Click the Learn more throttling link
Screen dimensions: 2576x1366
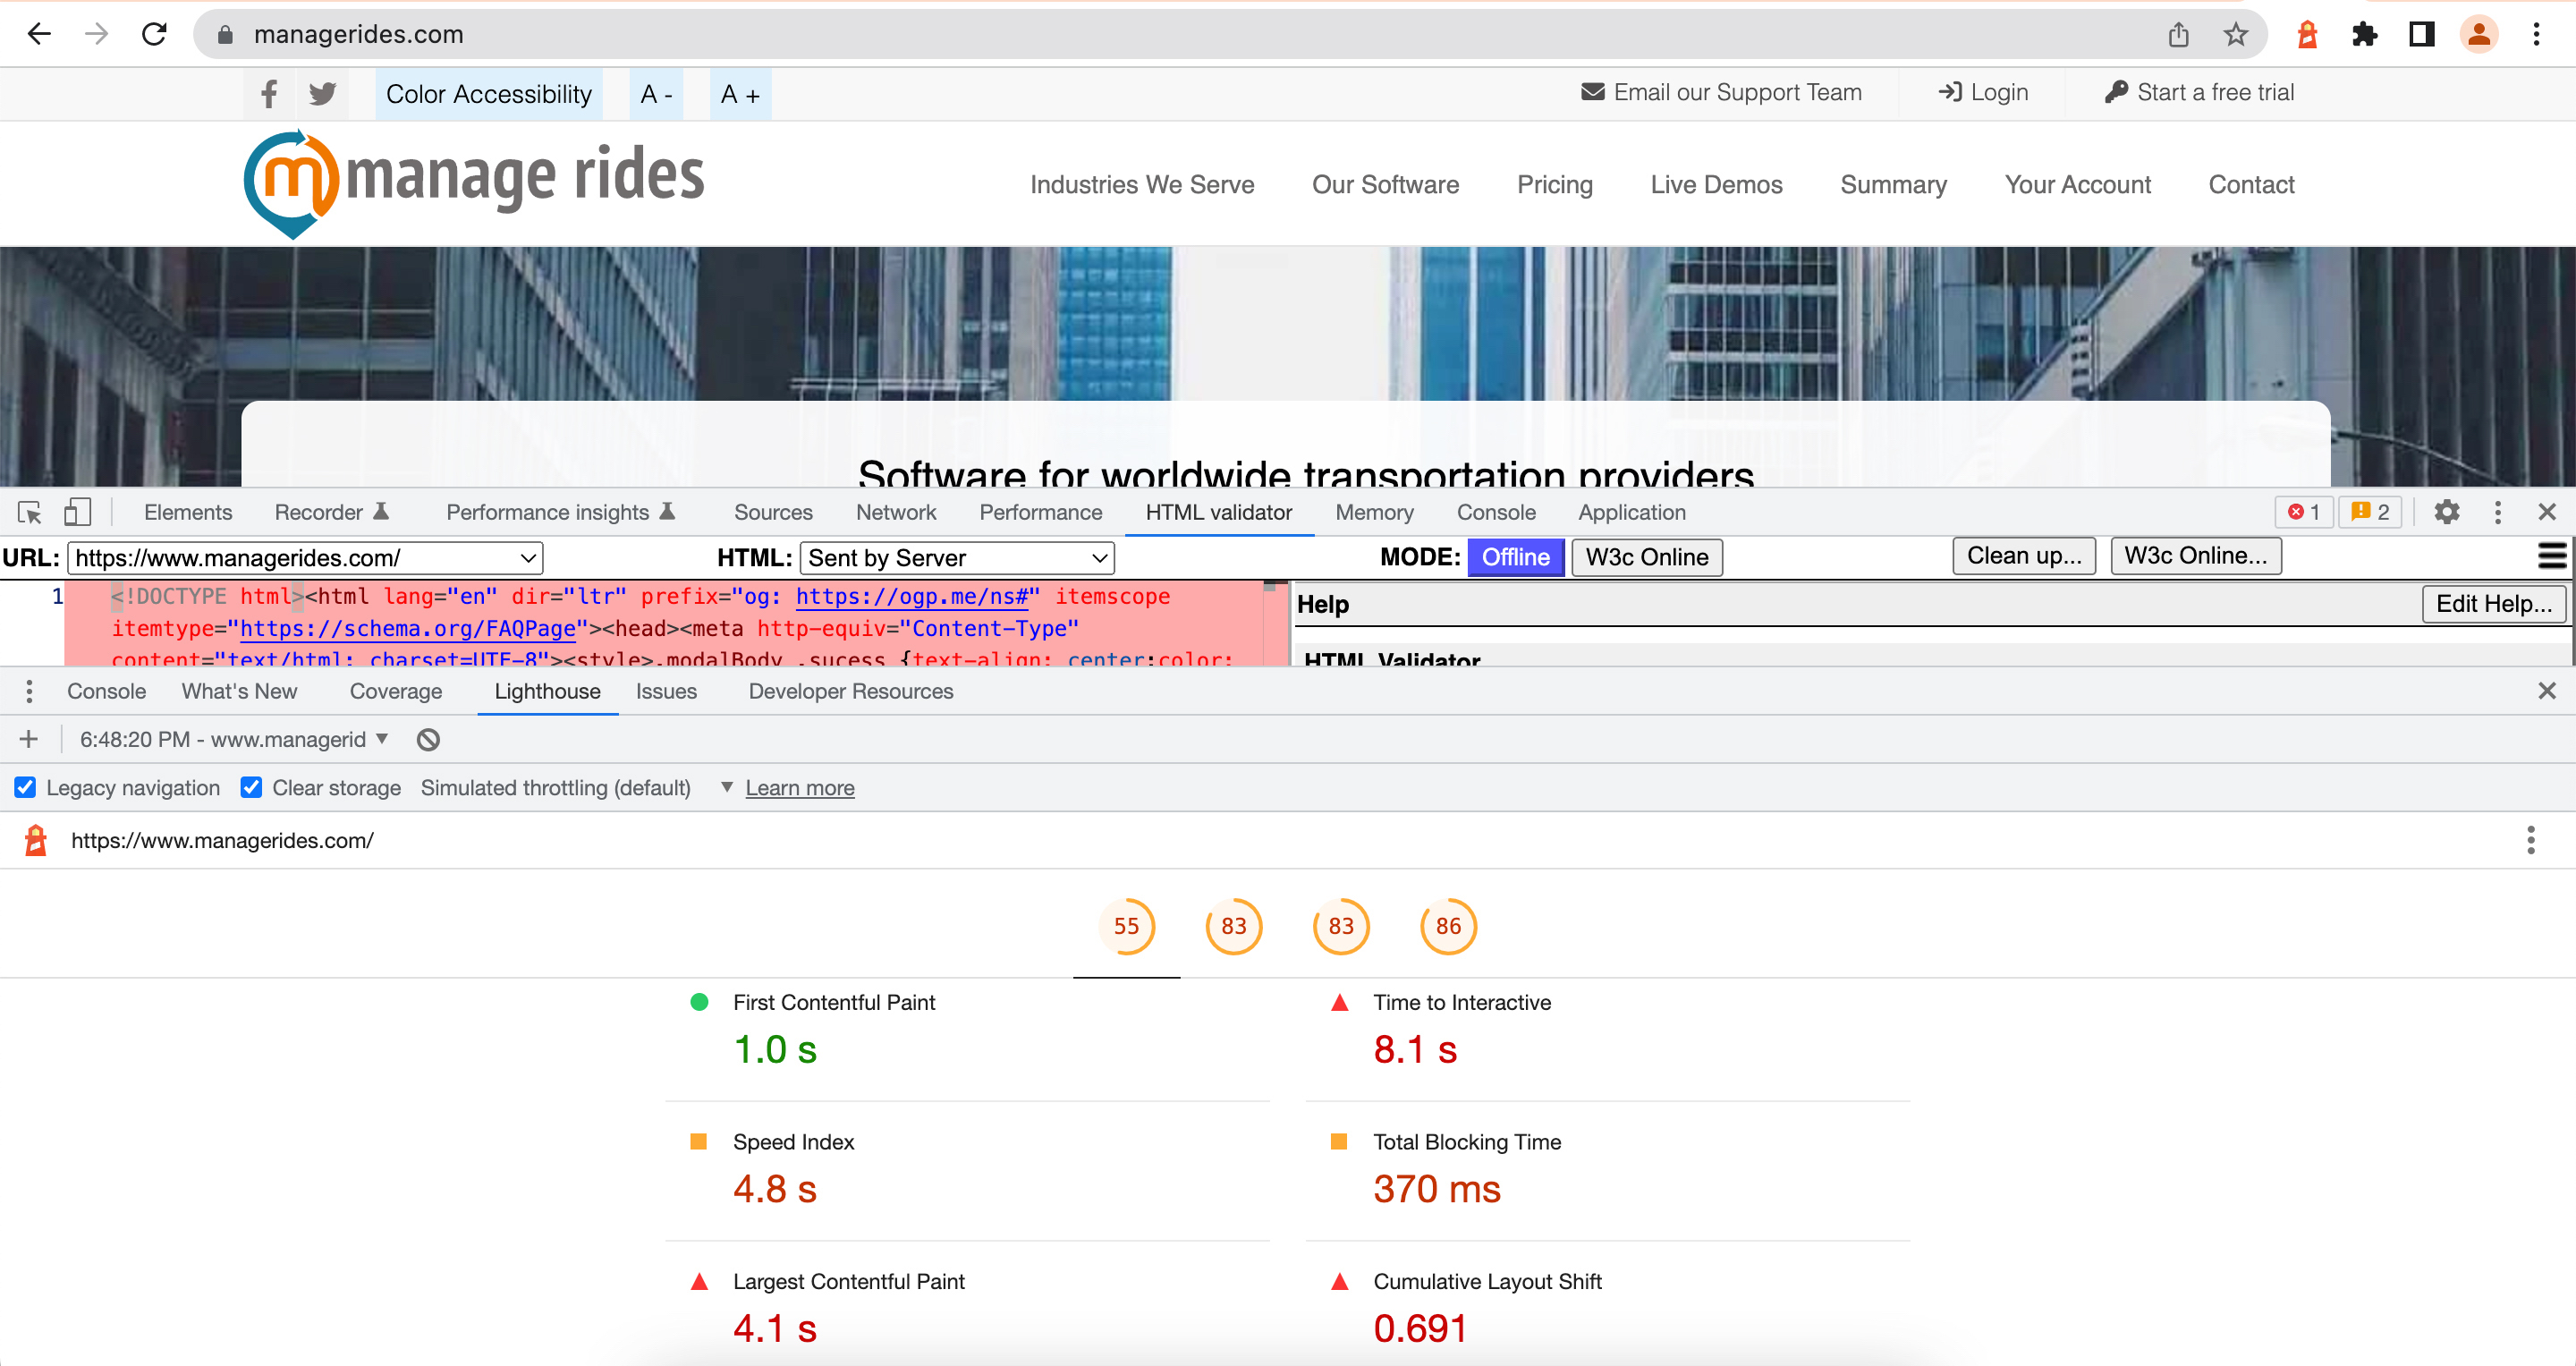point(799,787)
